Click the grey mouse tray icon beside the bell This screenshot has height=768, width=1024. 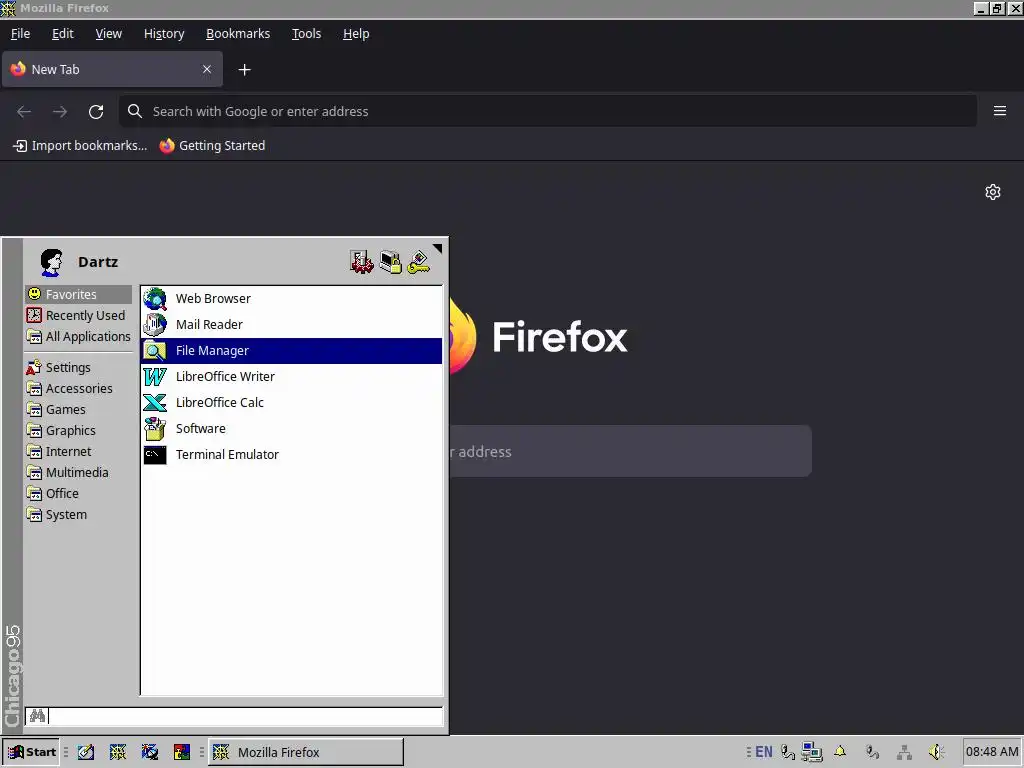pyautogui.click(x=872, y=752)
